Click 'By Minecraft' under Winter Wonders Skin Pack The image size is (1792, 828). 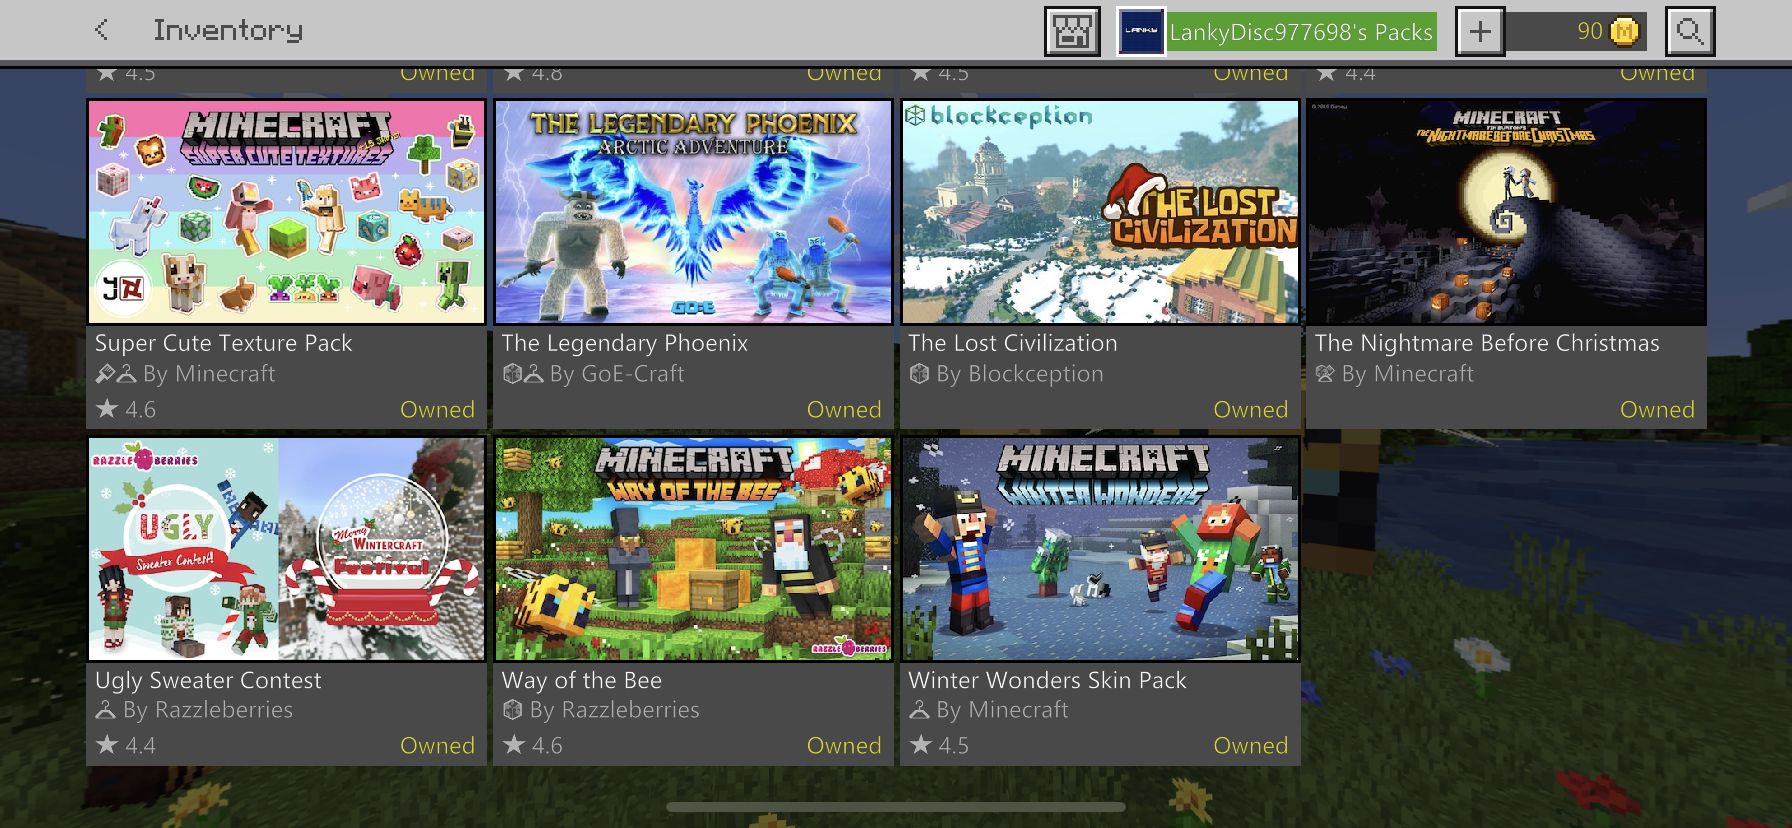coord(1003,710)
